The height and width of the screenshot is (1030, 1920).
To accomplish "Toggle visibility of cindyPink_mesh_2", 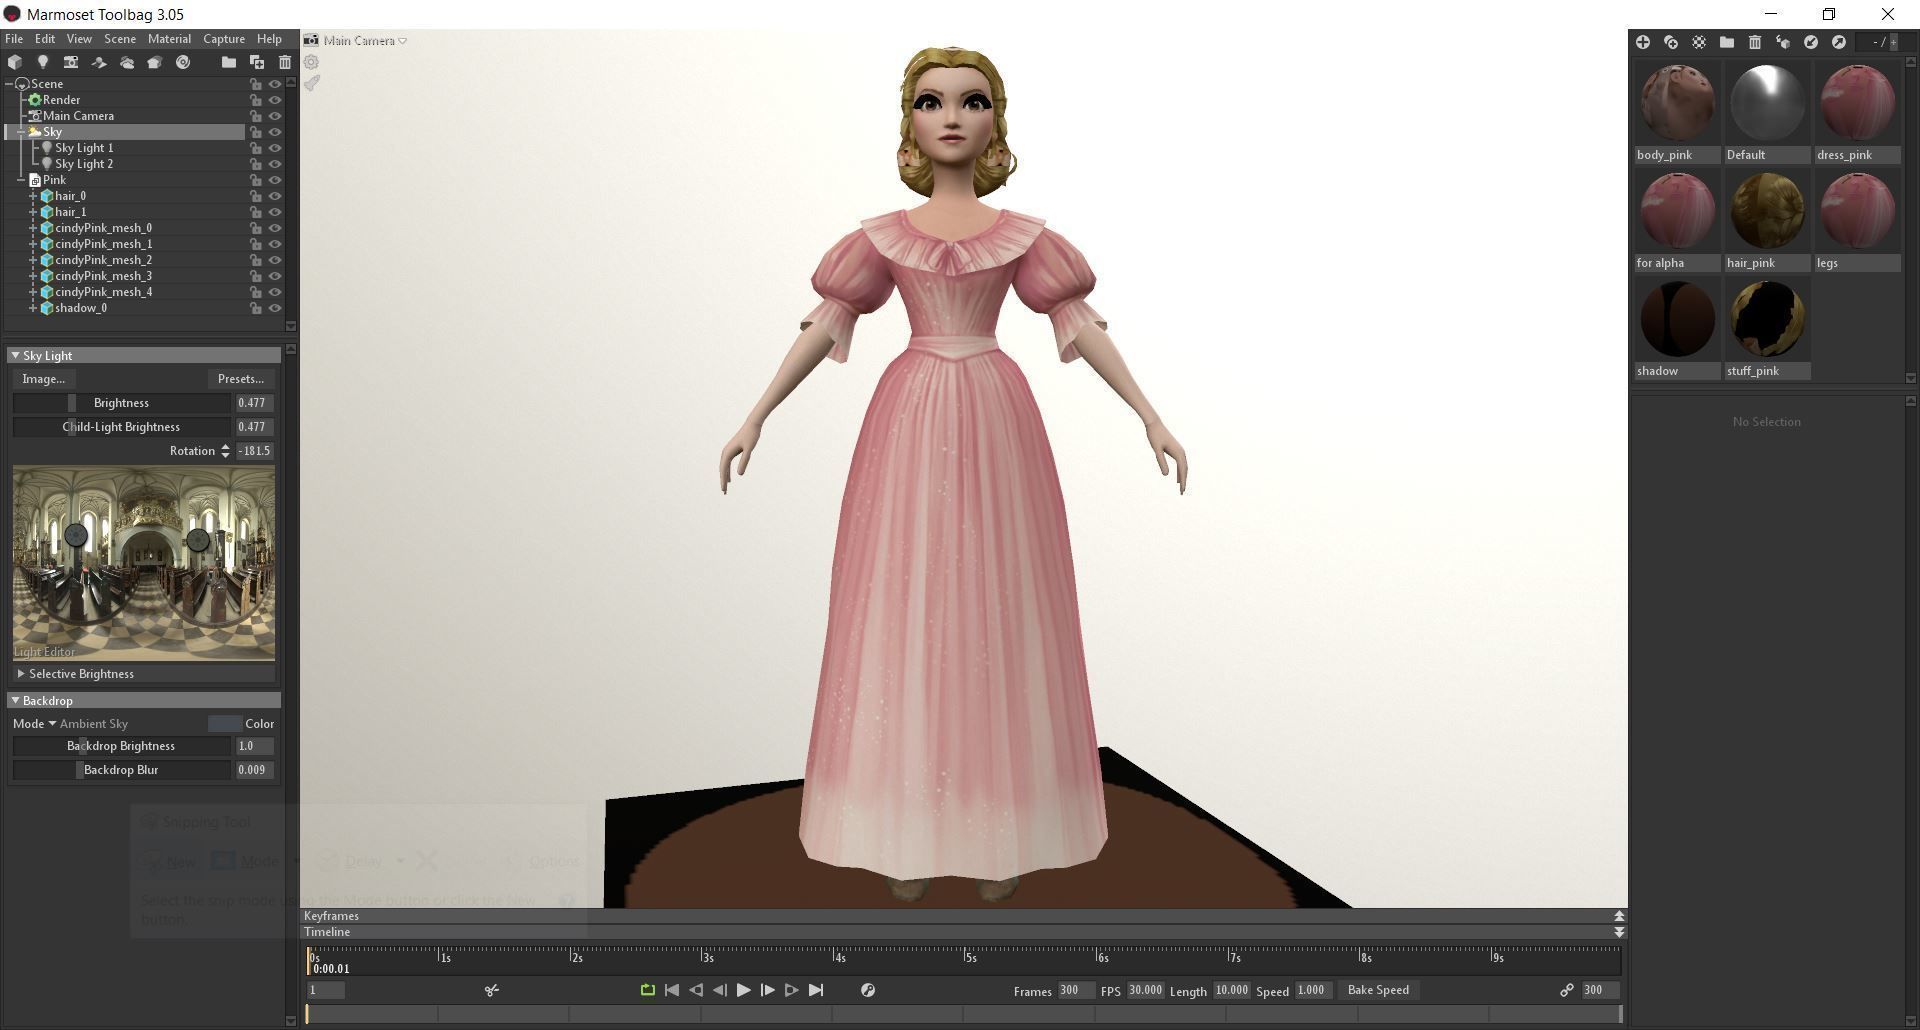I will point(275,260).
